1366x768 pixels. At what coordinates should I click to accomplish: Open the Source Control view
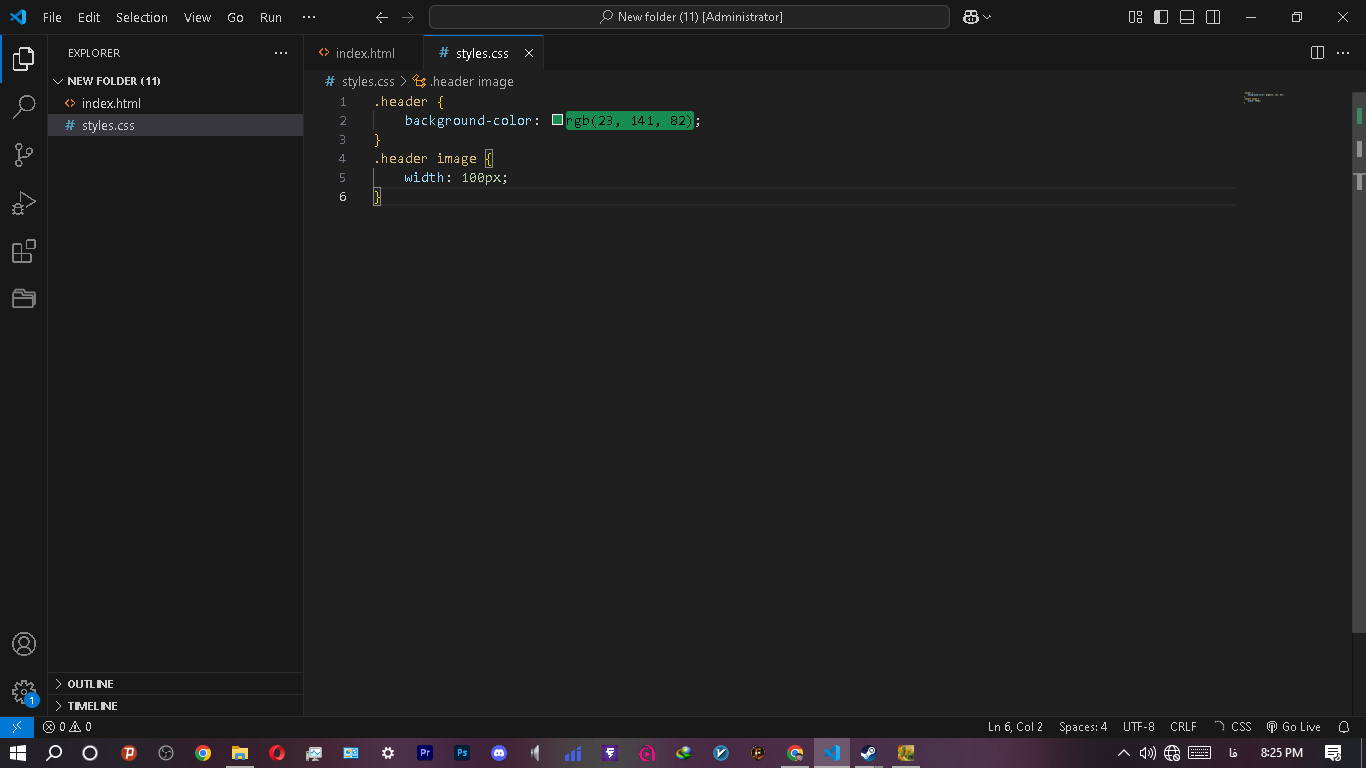pos(24,154)
